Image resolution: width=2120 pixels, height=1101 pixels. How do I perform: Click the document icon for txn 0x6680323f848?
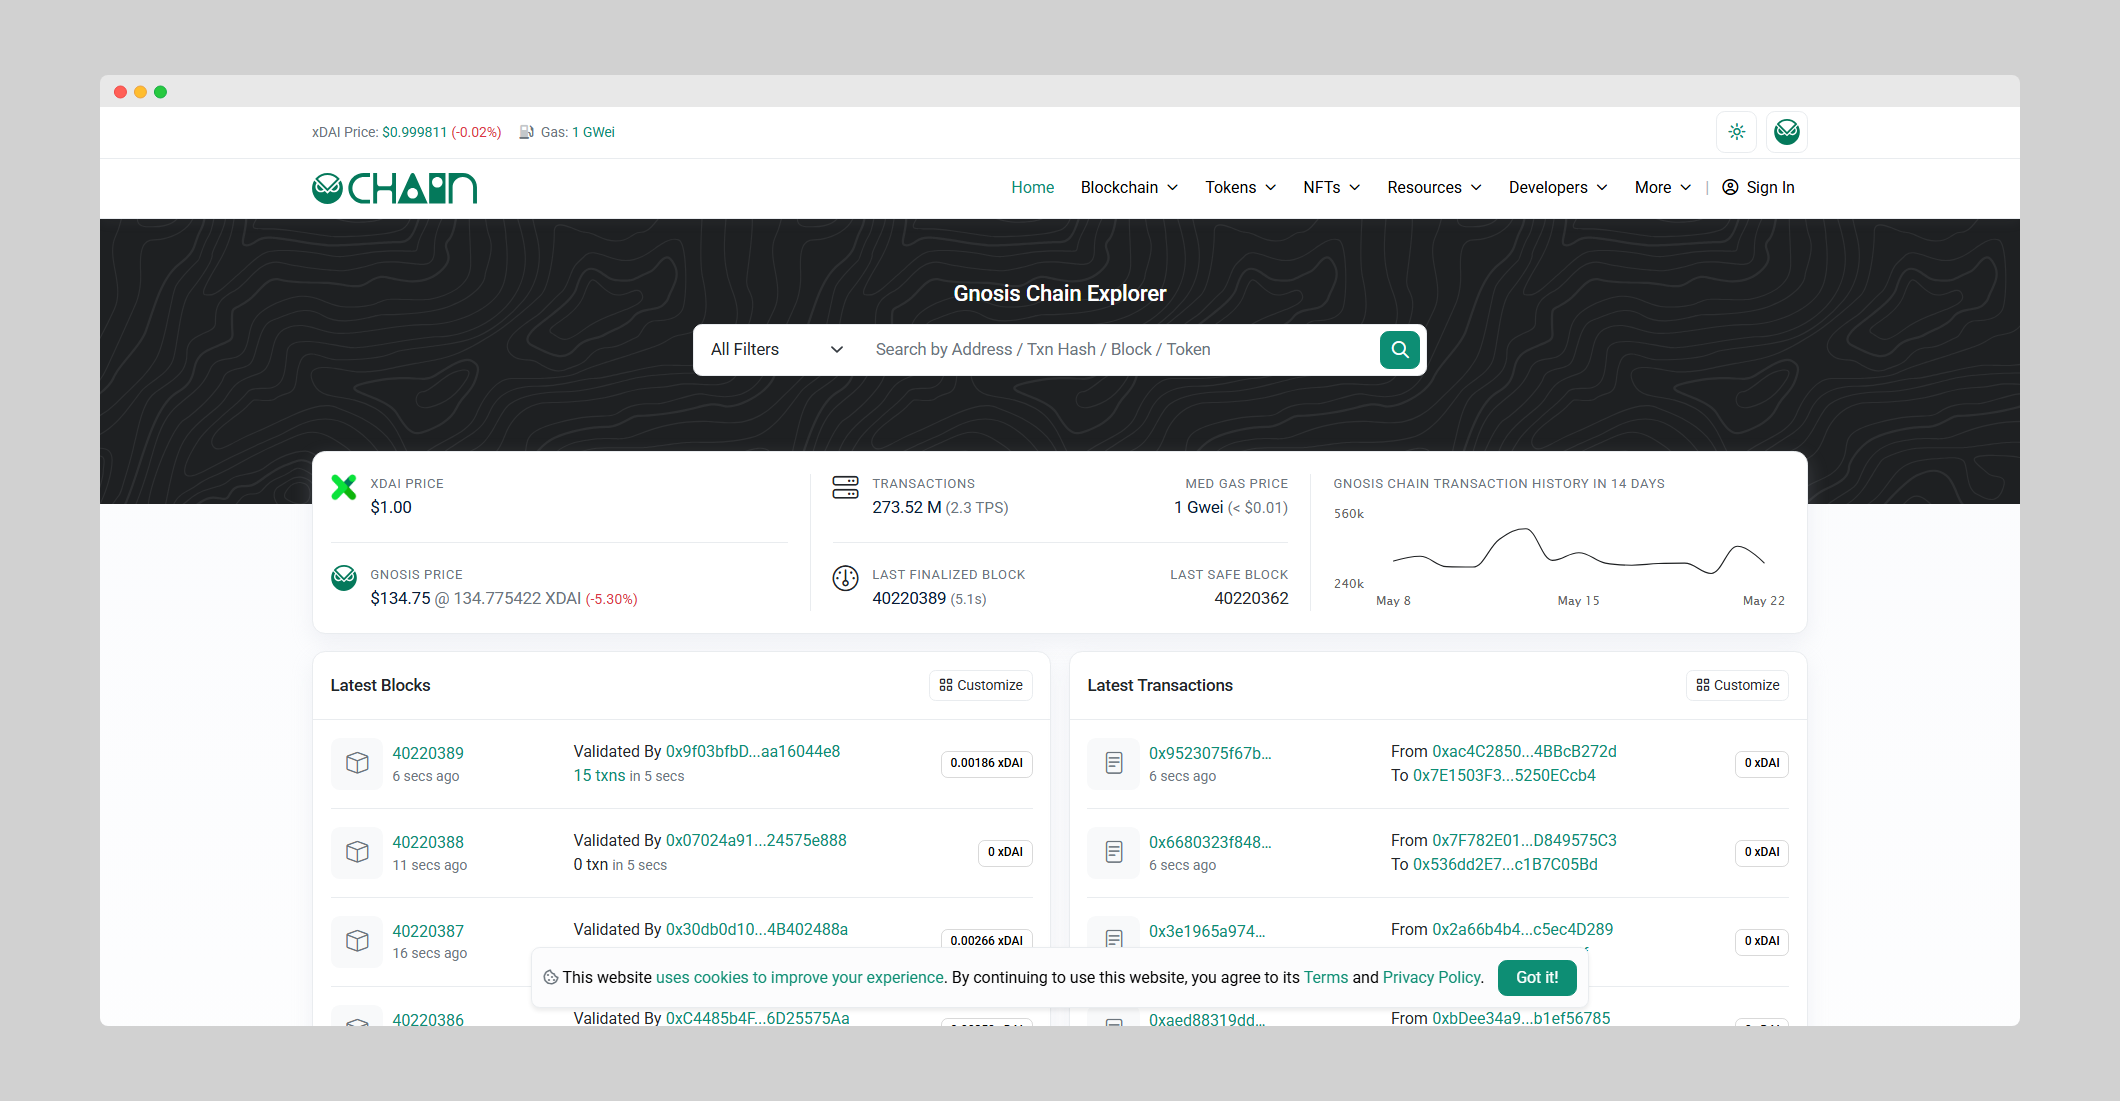1114,852
